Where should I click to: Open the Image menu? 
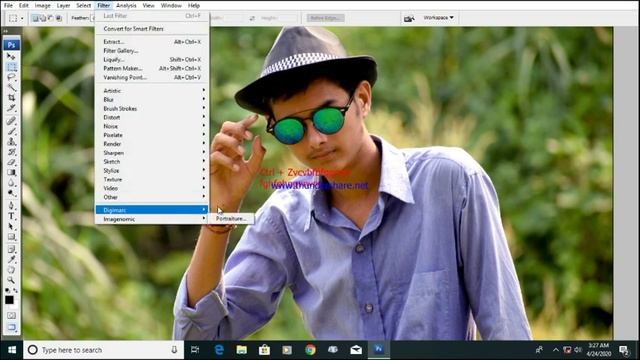click(42, 5)
